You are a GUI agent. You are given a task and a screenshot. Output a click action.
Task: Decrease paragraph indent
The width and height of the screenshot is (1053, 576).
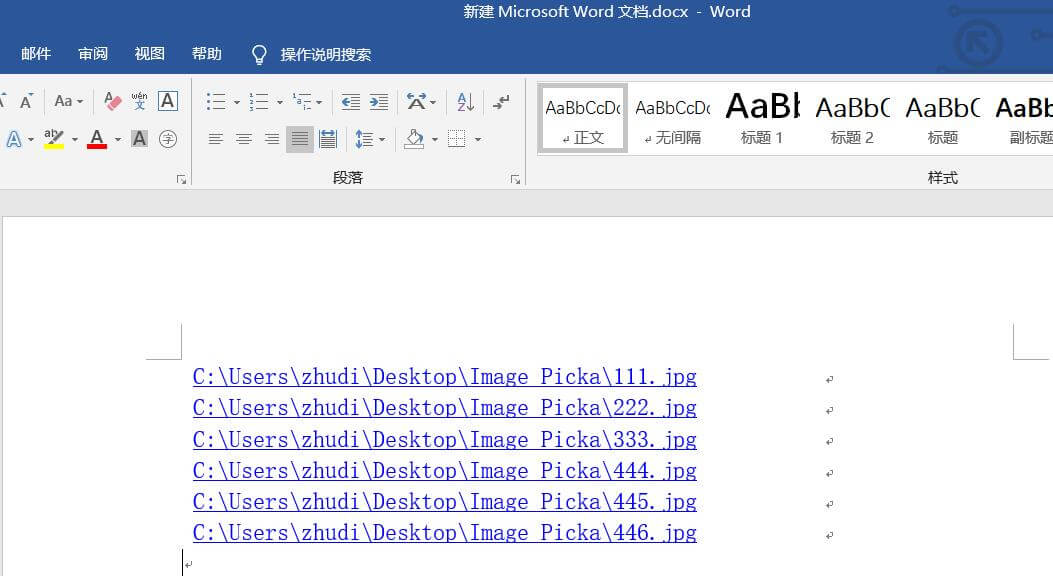tap(350, 101)
